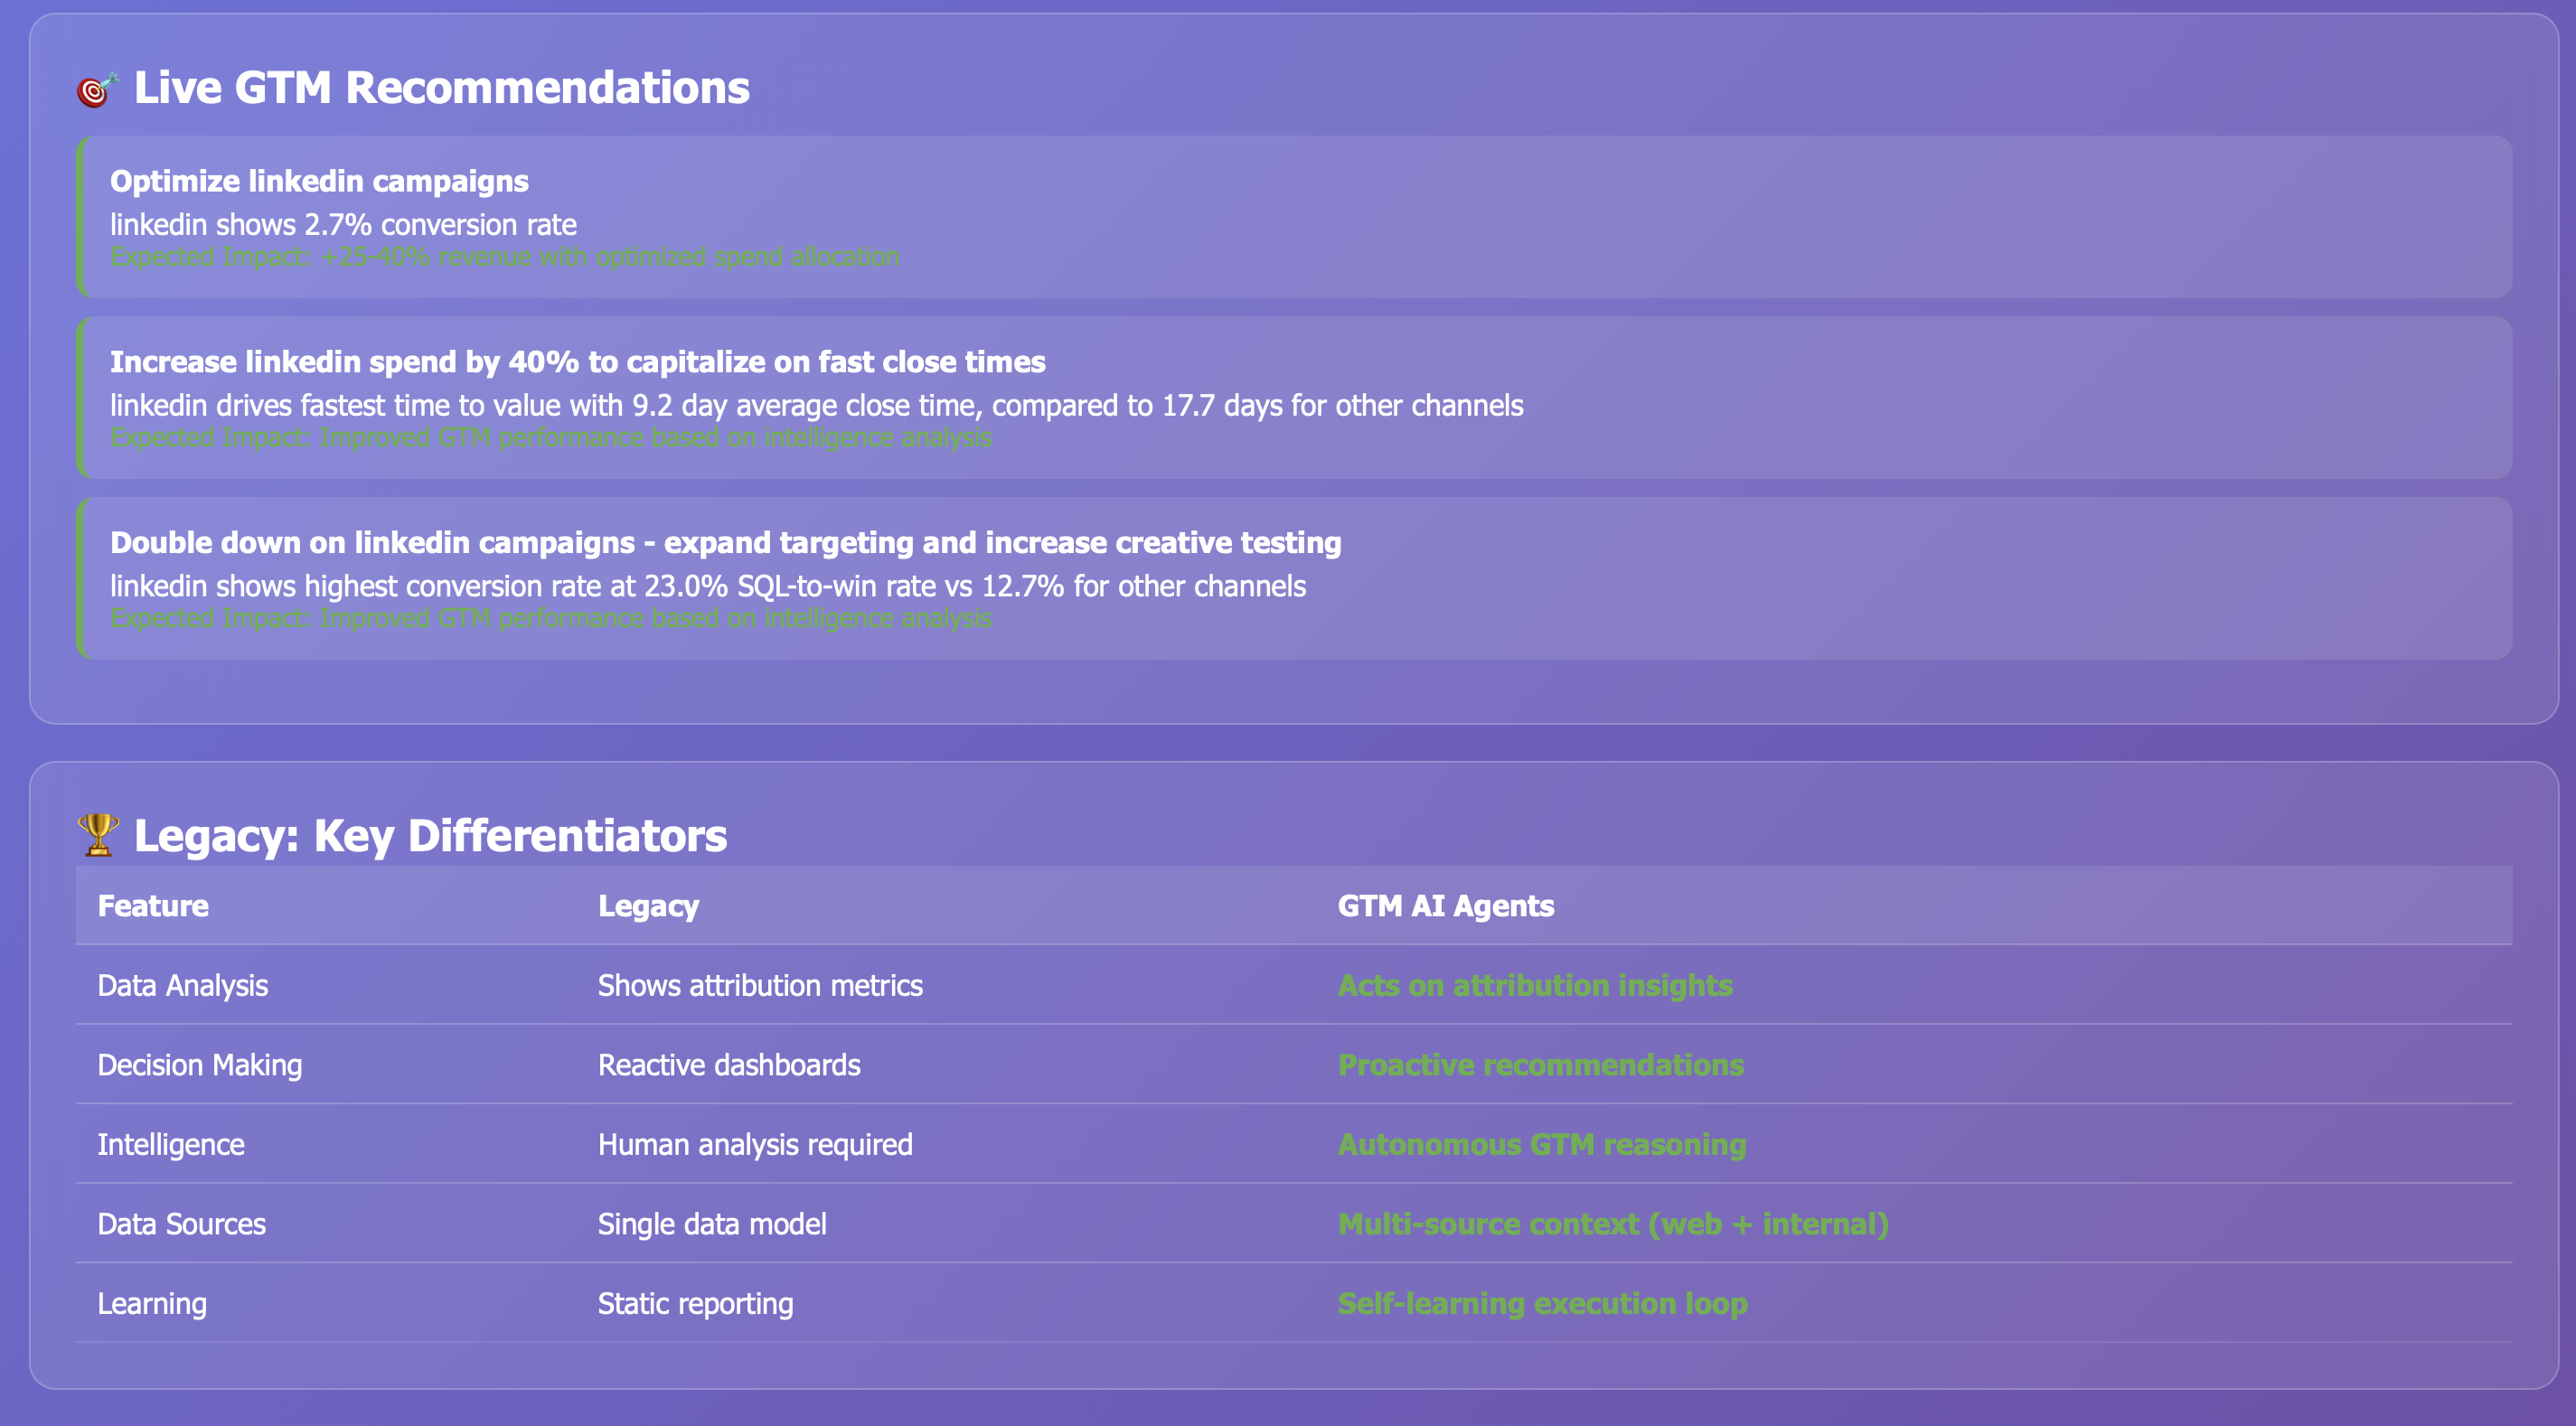
Task: Click the Feature column header
Action: click(153, 906)
